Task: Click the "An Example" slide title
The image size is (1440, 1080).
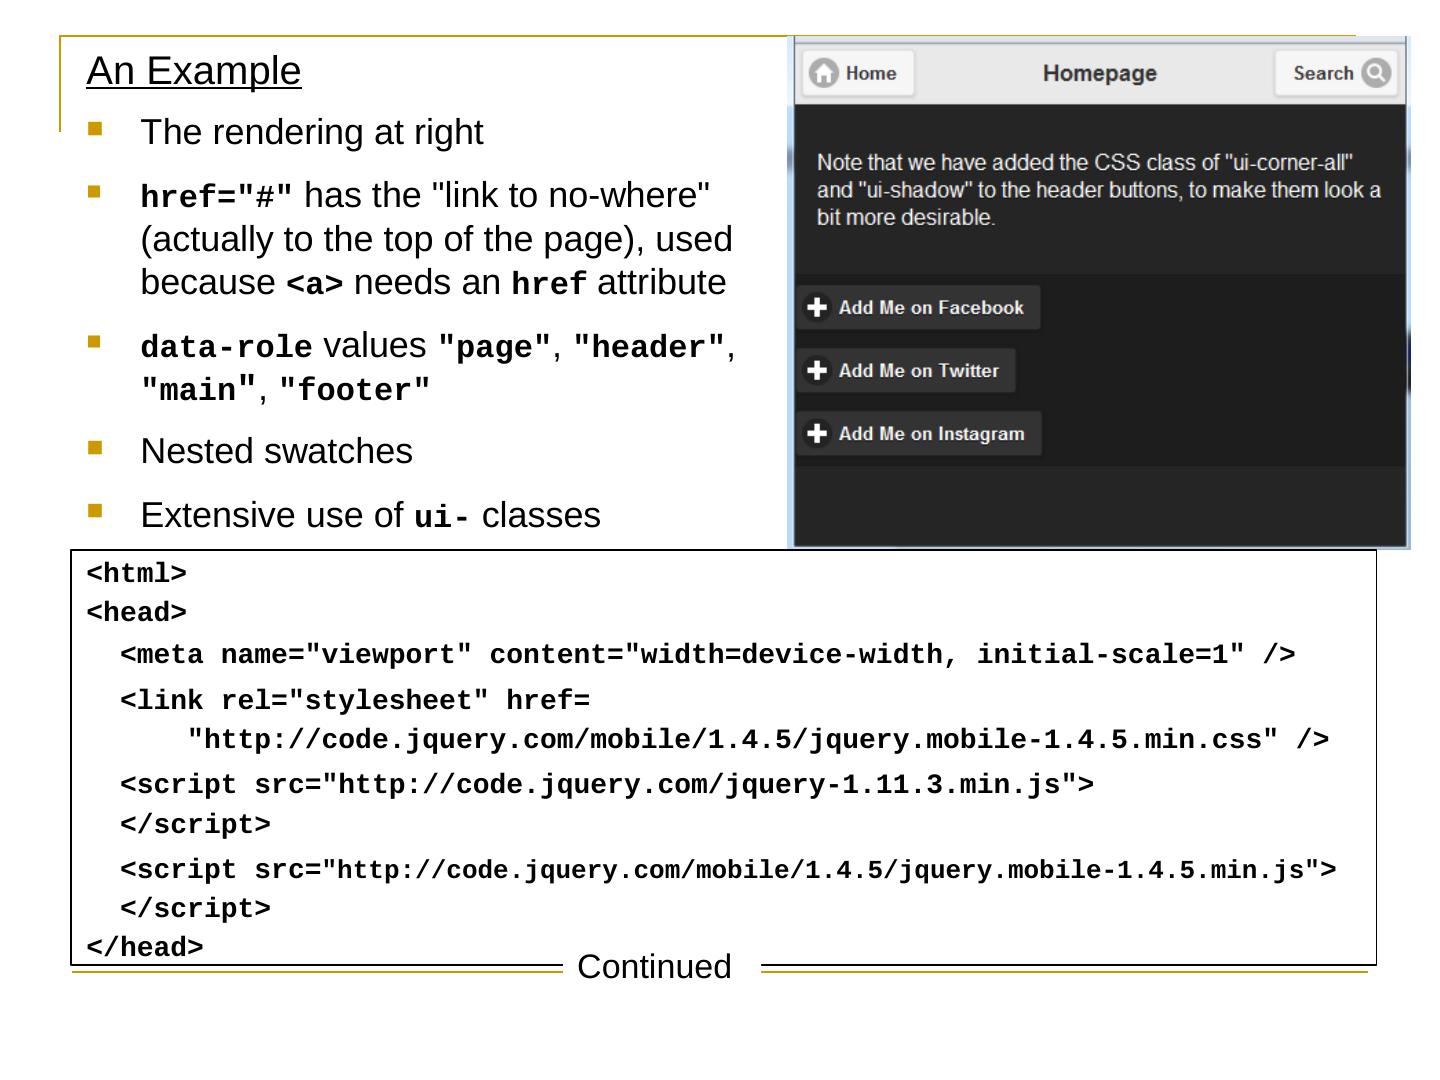Action: 194,71
